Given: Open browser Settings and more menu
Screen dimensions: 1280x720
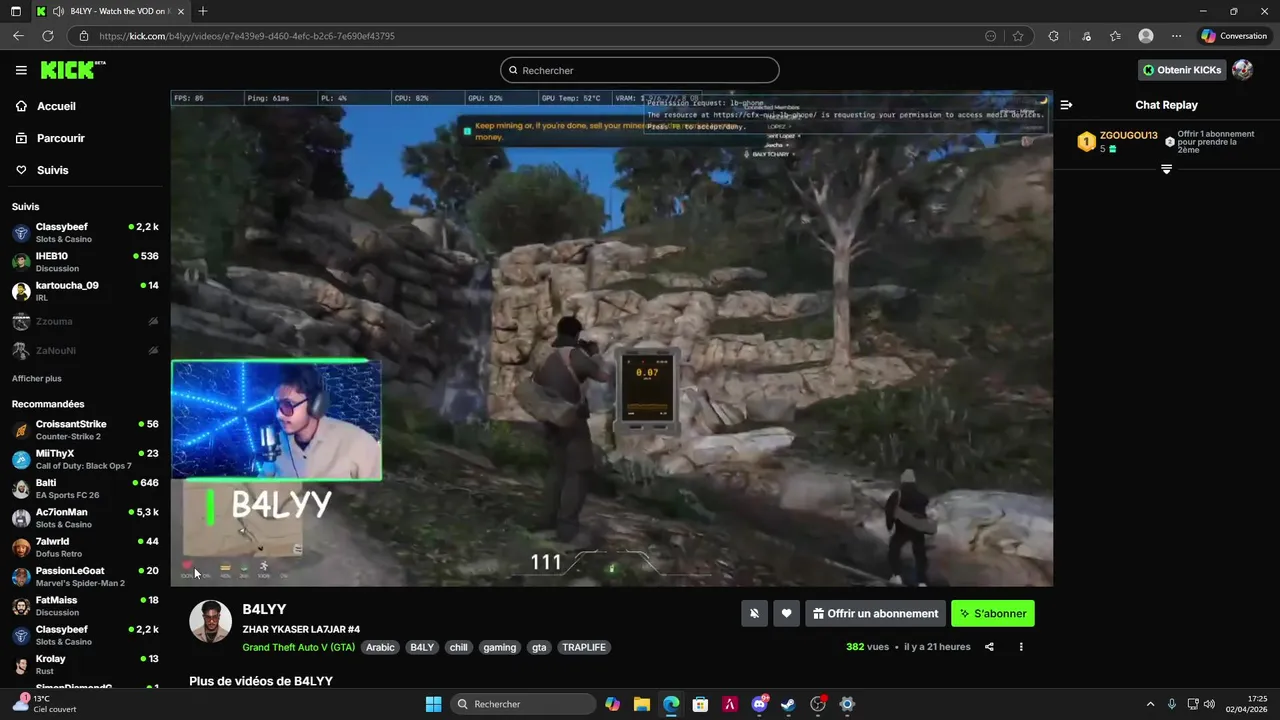Looking at the screenshot, I should [x=1176, y=36].
